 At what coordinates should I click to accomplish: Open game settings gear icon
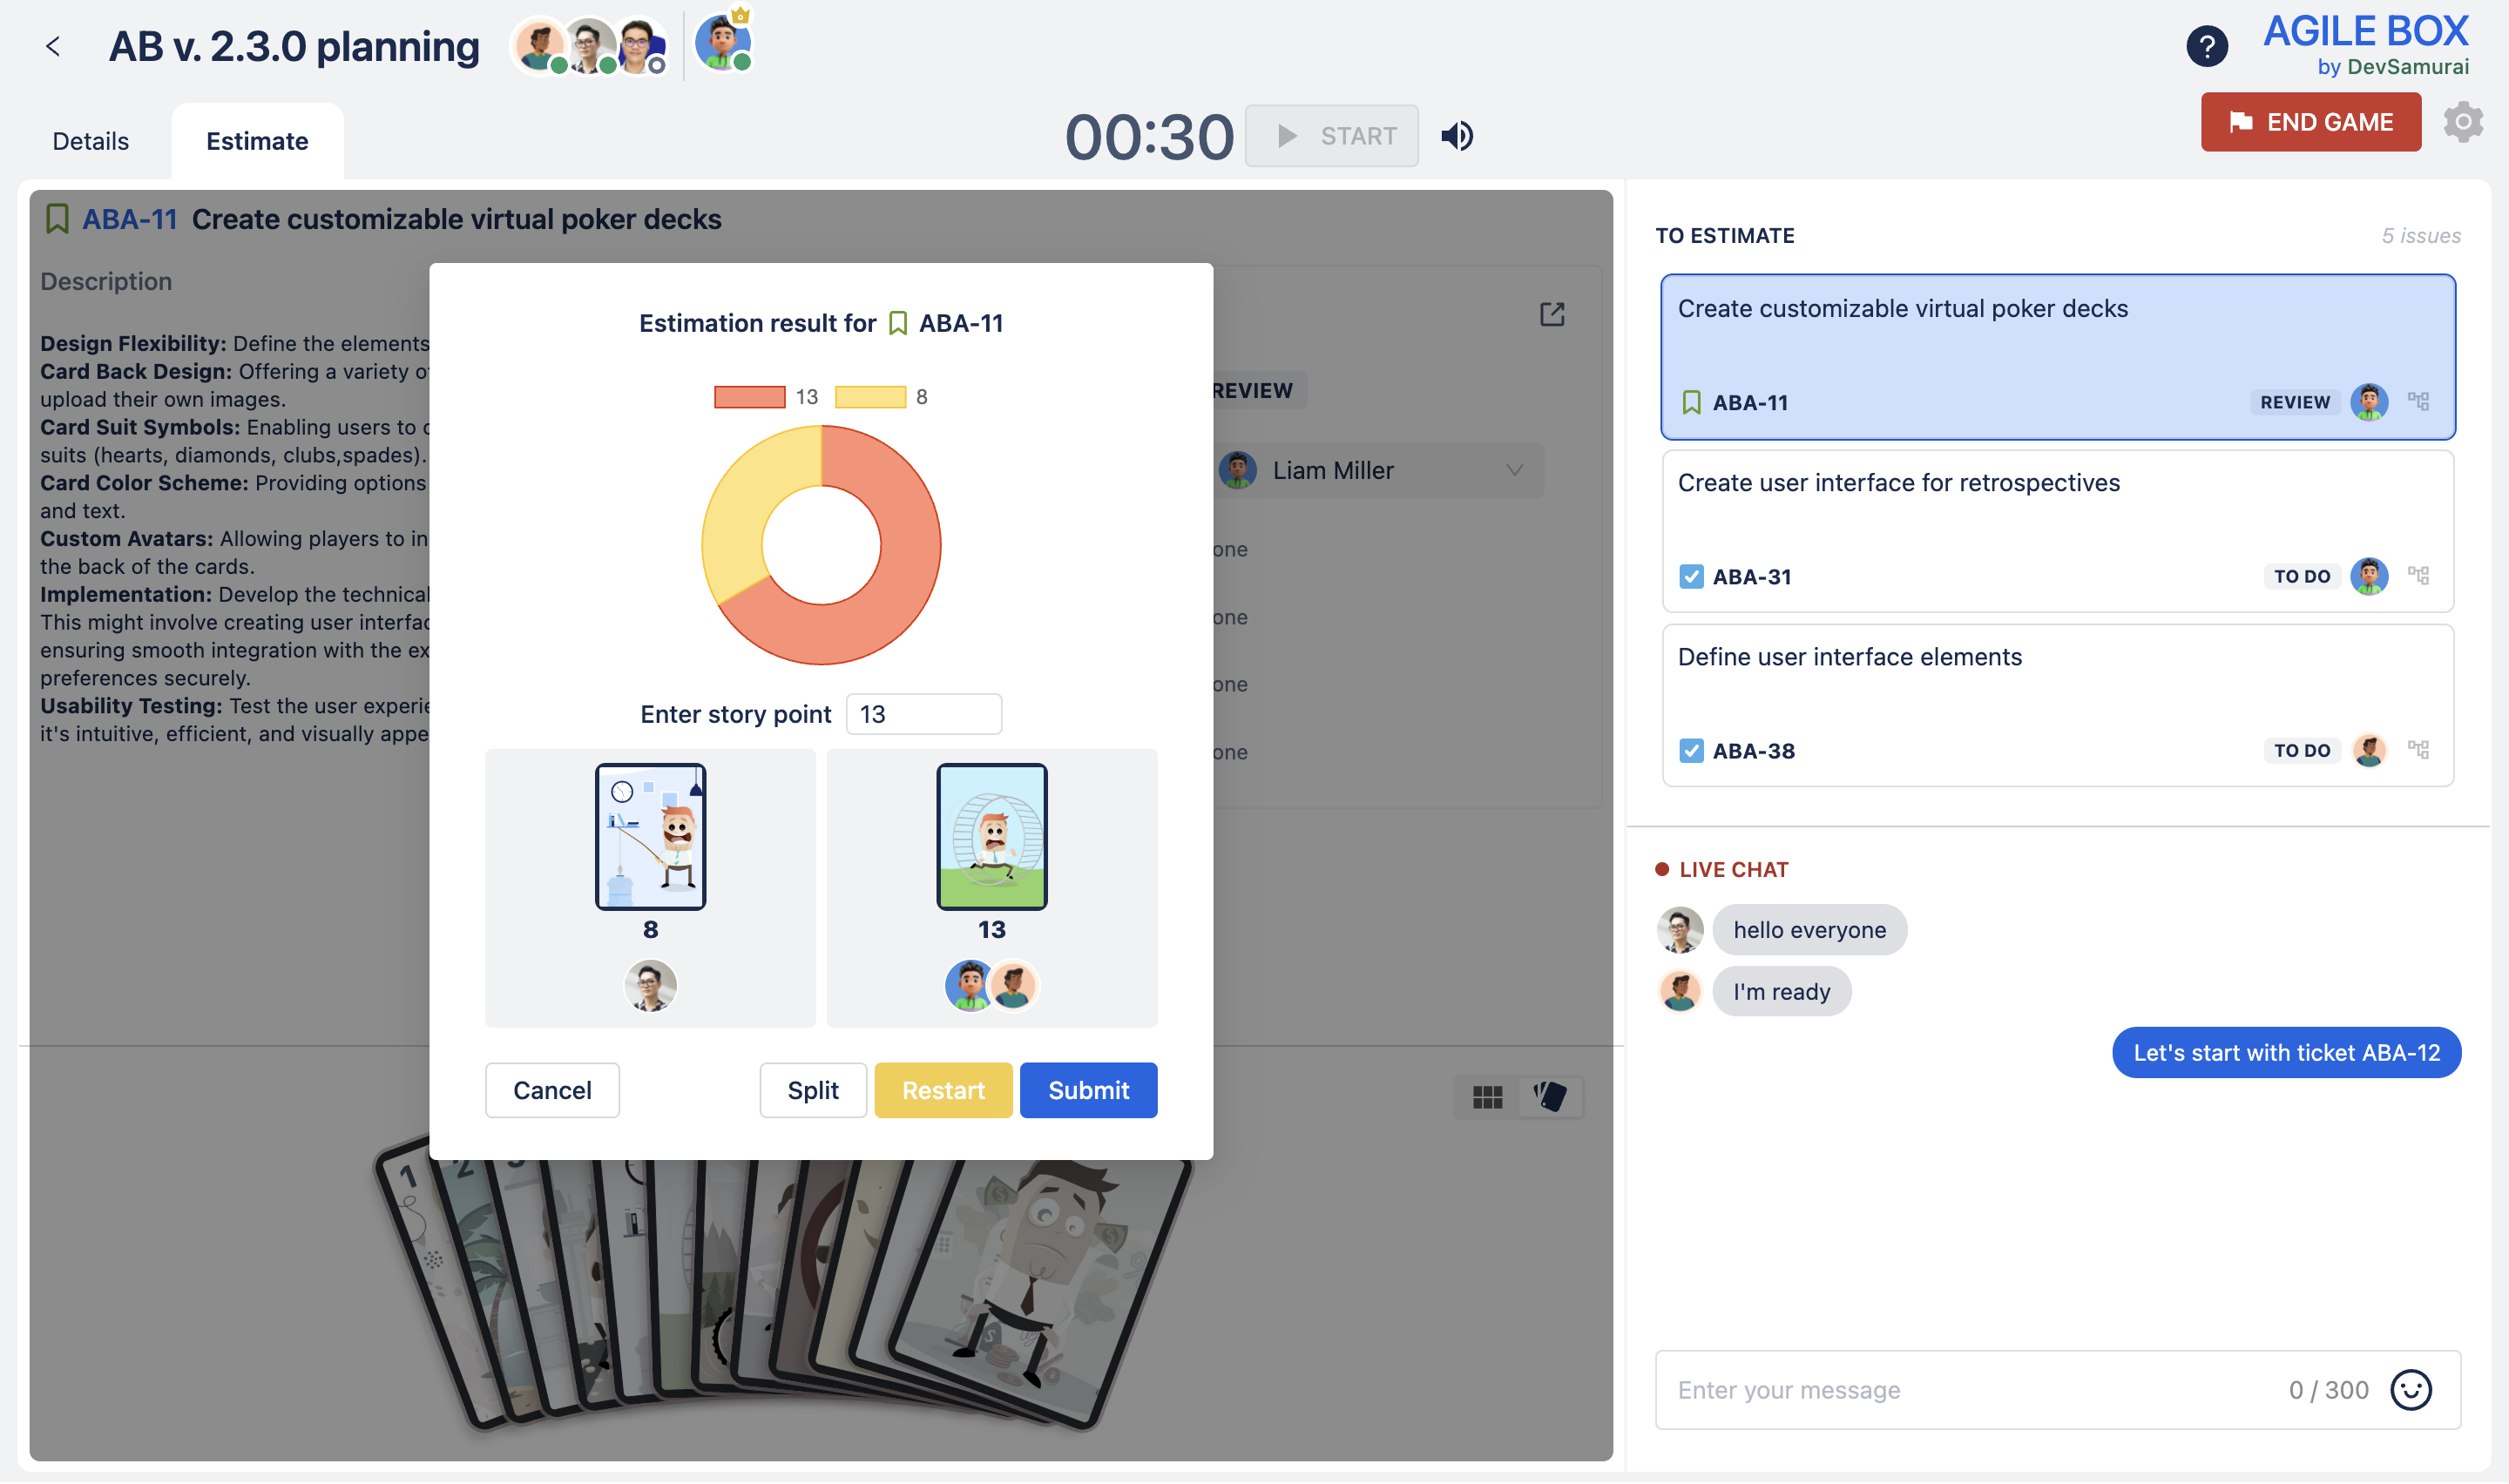point(2462,122)
